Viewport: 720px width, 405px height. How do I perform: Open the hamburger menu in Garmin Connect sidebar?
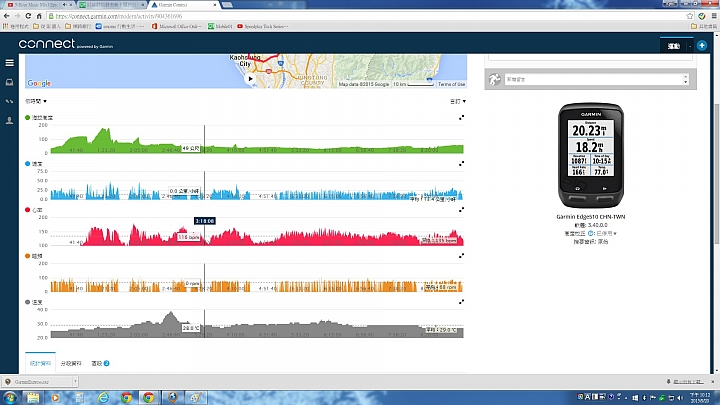[x=9, y=63]
